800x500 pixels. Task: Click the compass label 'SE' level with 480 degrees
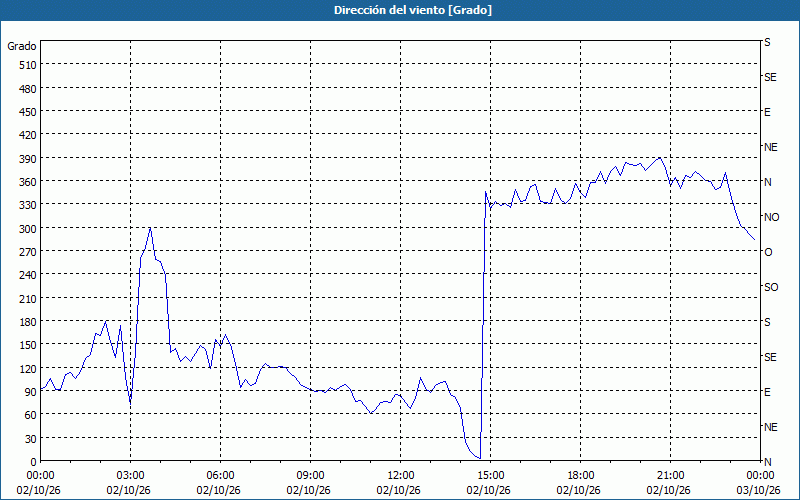770,78
